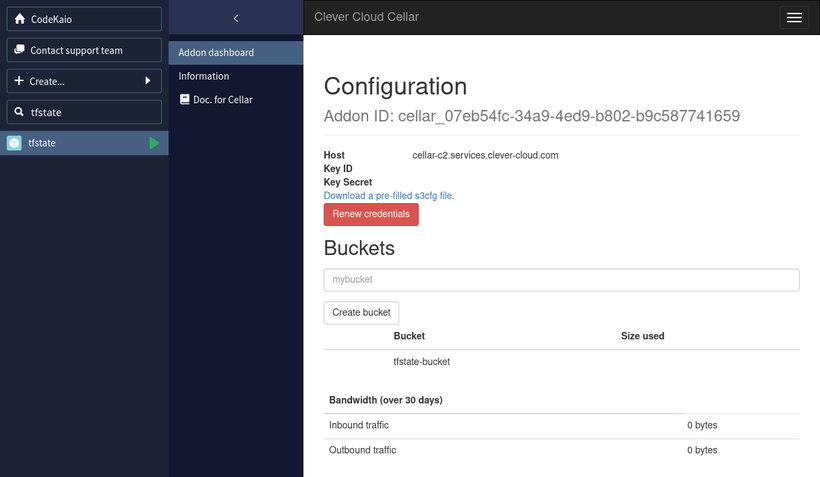The image size is (820, 477).
Task: Click the Size used column header
Action: coord(642,336)
